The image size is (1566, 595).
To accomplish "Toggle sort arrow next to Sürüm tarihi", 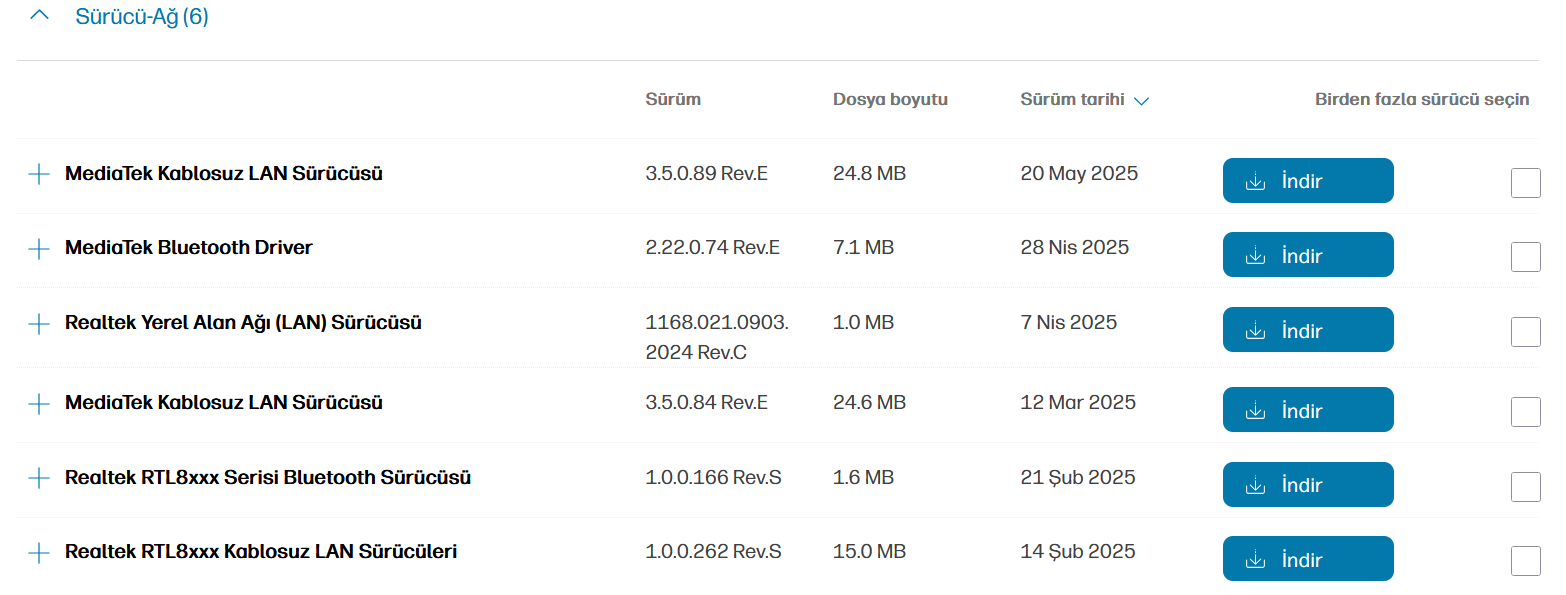I will pyautogui.click(x=1142, y=101).
